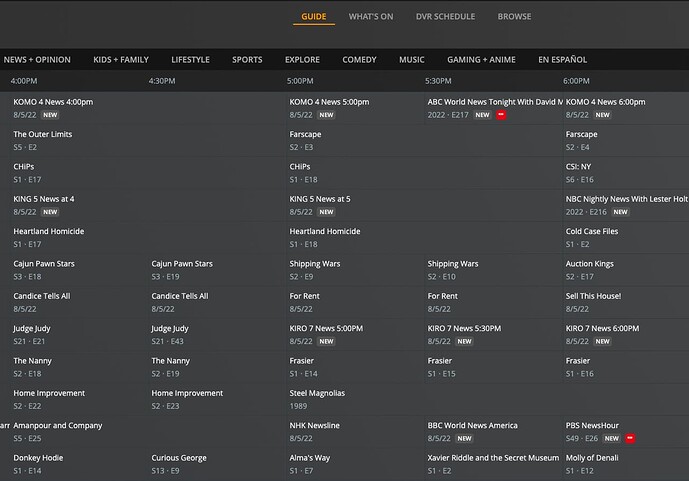The width and height of the screenshot is (689, 481).
Task: Open En Español category
Action: (x=562, y=60)
